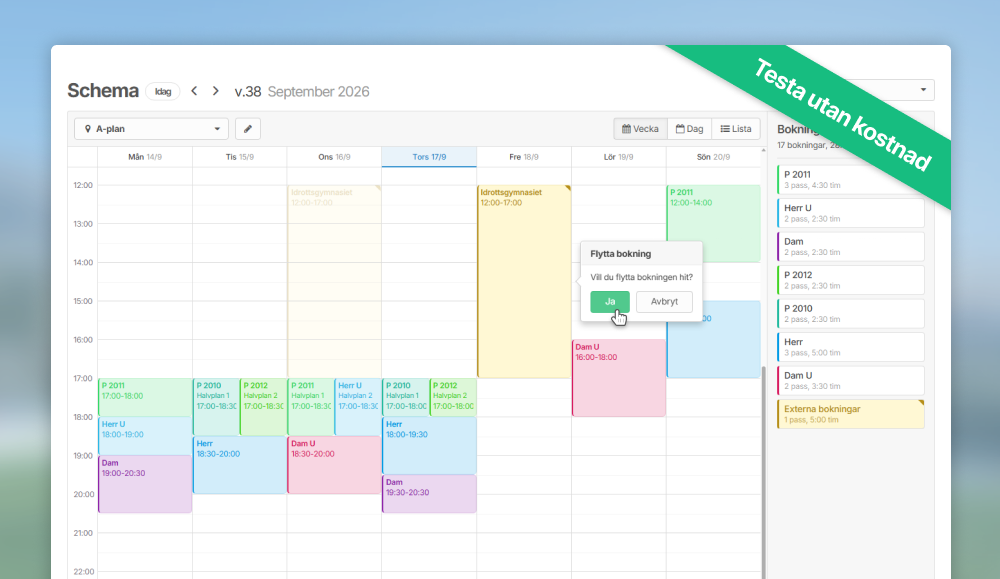Go to the previous week arrow

(x=195, y=91)
